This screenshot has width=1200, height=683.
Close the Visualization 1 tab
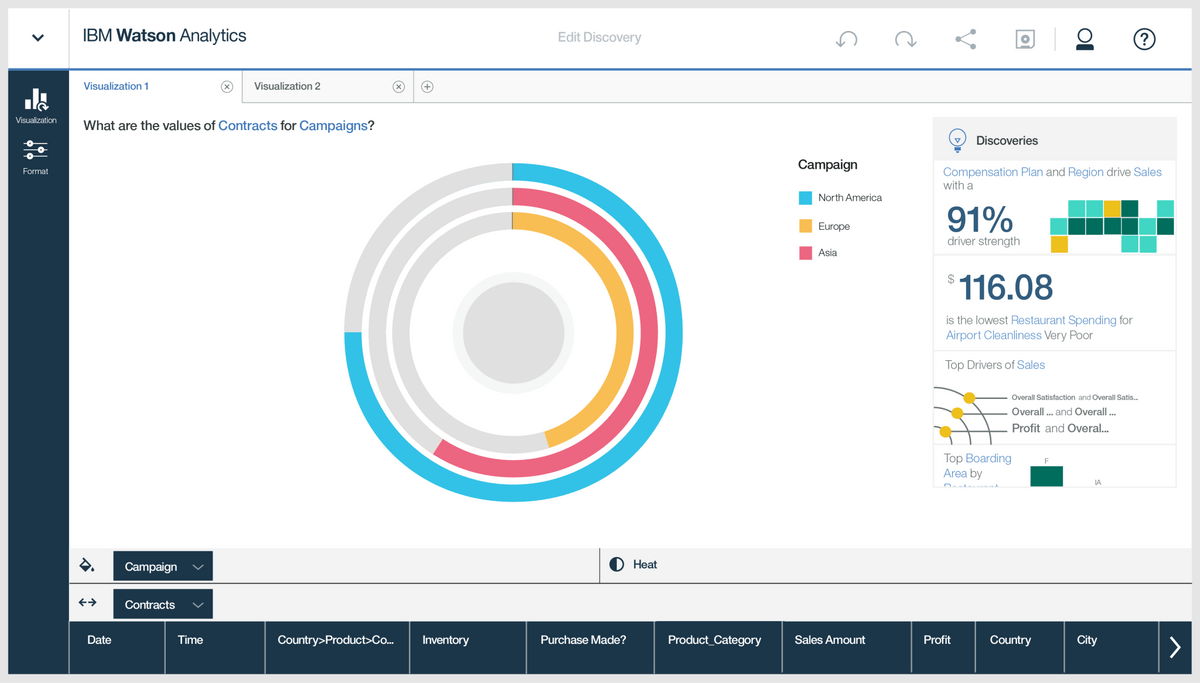227,87
